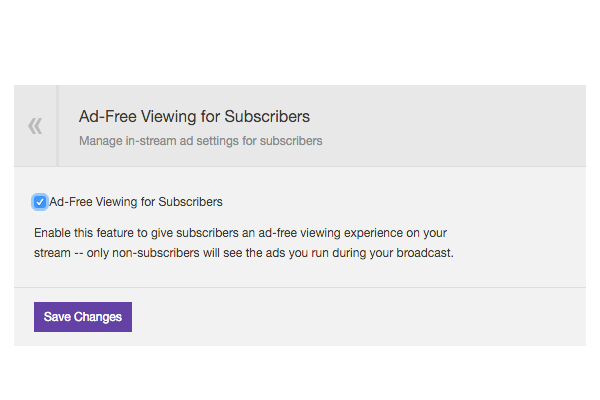Click the Ad-Free Viewing for Subscribers checkbox label
The height and width of the screenshot is (400, 600).
(136, 202)
